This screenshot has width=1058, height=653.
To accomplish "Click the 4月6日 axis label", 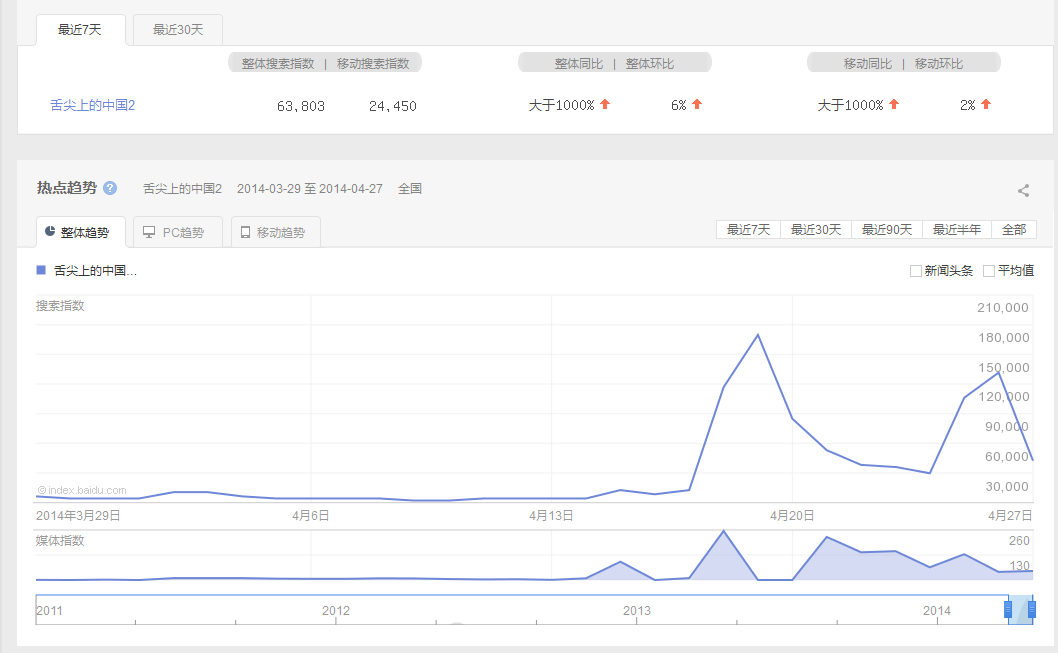I will coord(311,515).
